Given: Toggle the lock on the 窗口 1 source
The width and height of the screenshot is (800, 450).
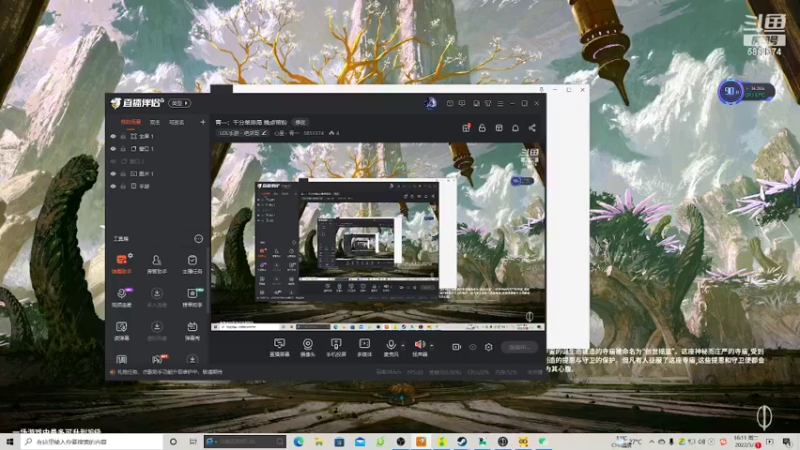Looking at the screenshot, I should click(123, 148).
